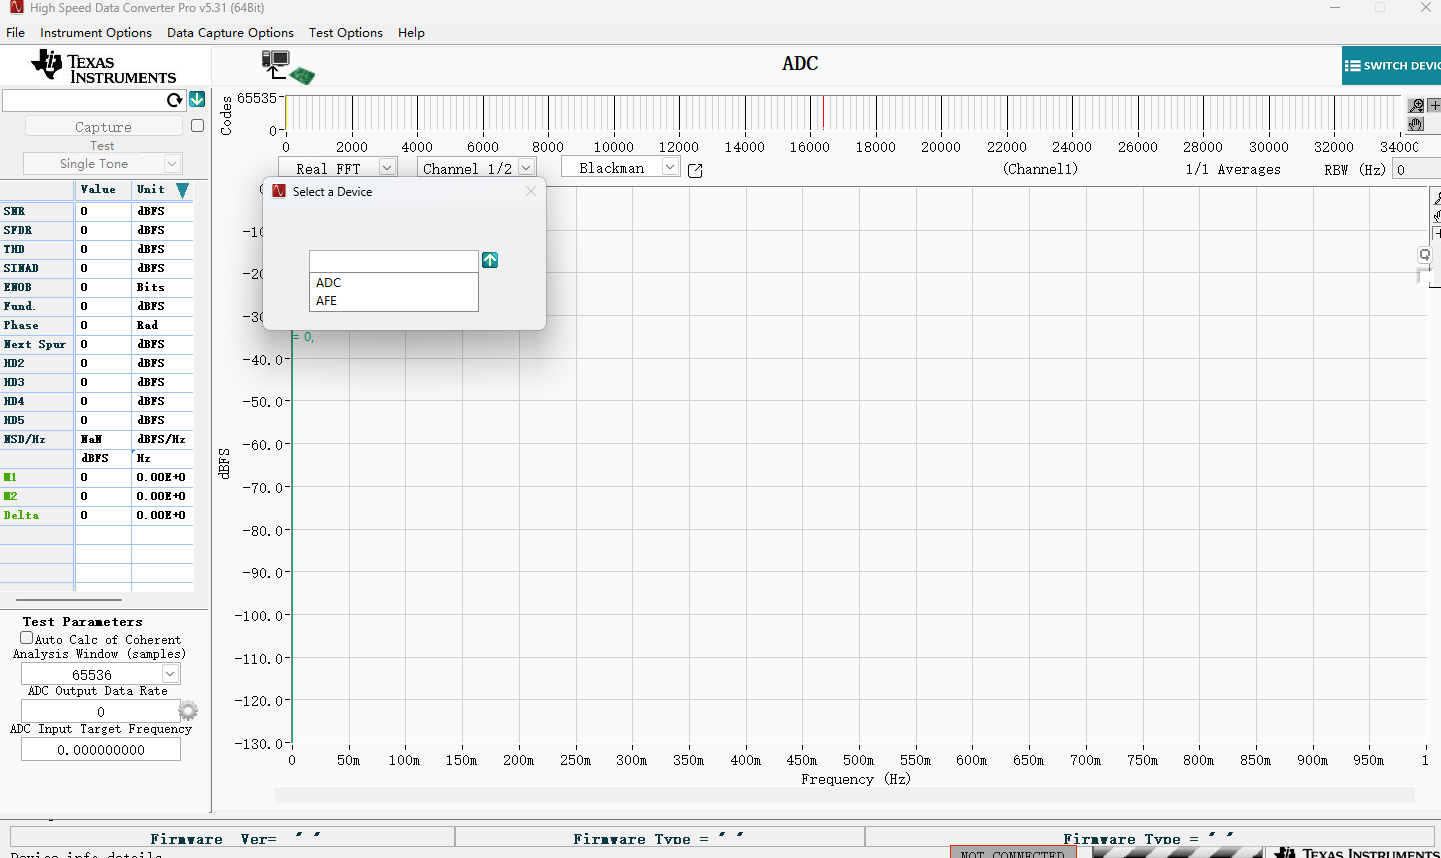Click the crosshair cursor tool above Codes graph
This screenshot has width=1441, height=858.
pos(1434,105)
